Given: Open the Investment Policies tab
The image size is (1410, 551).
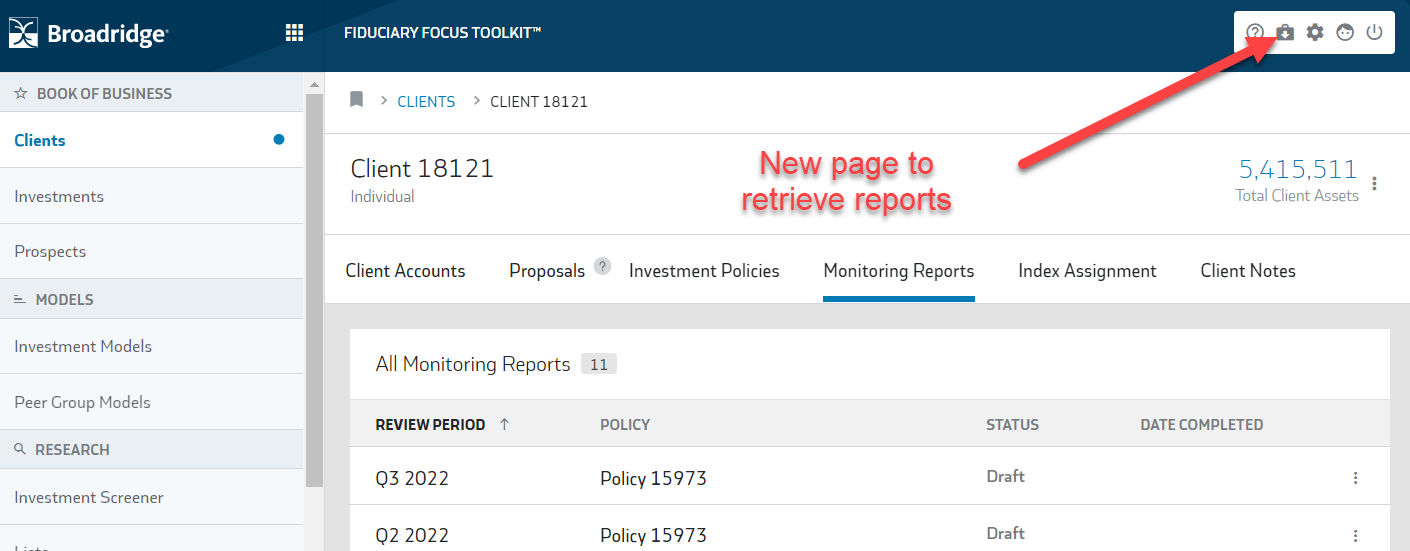Looking at the screenshot, I should pyautogui.click(x=704, y=271).
